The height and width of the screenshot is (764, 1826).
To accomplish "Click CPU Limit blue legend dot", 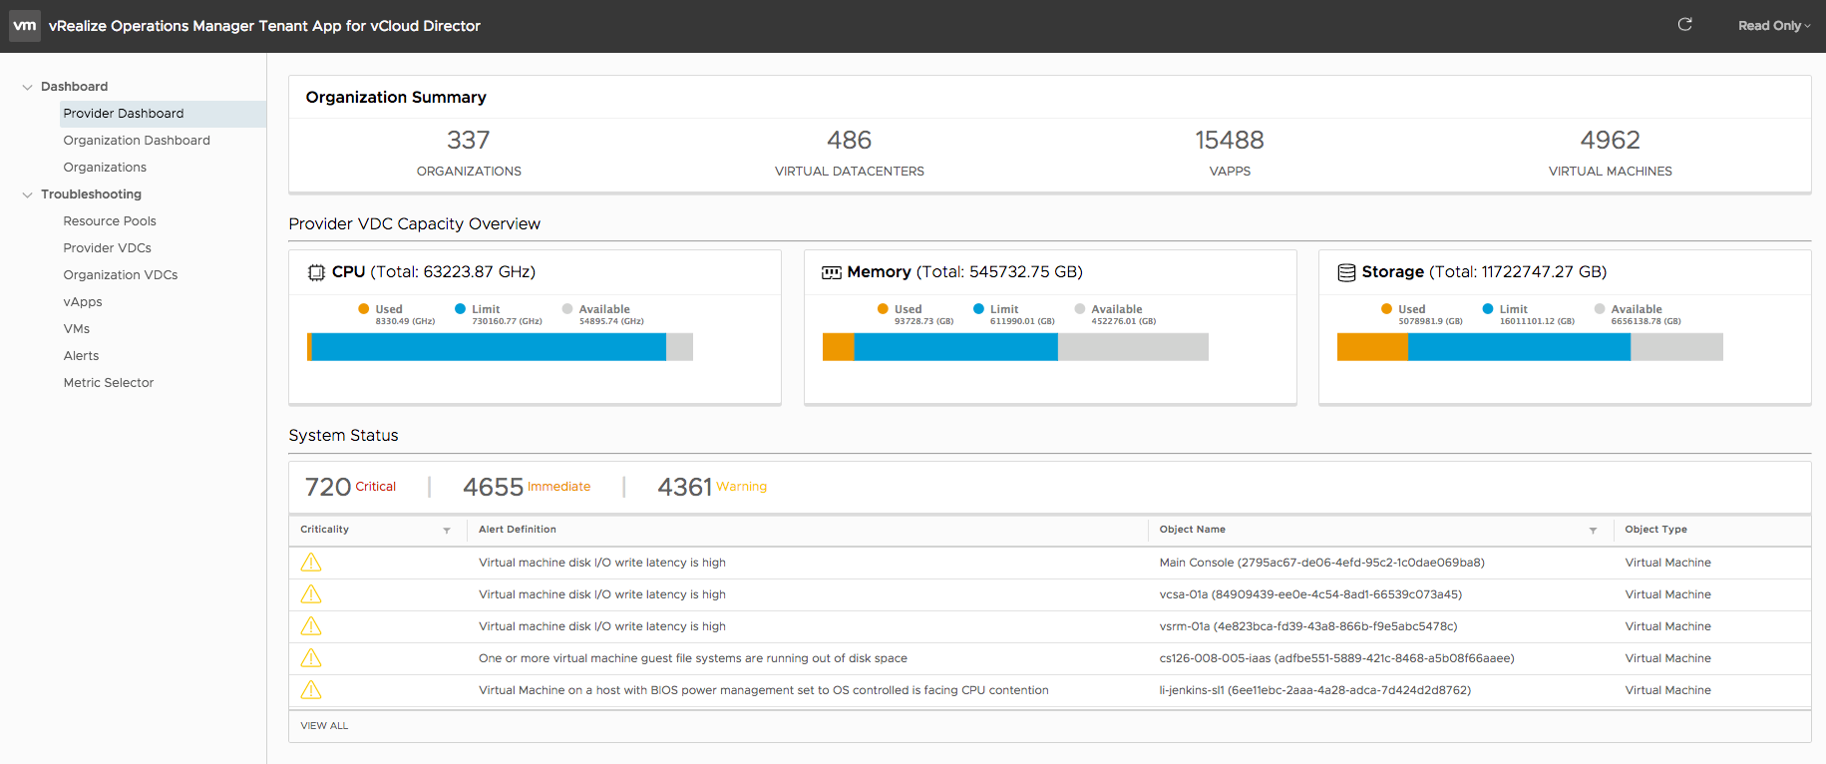I will [460, 310].
